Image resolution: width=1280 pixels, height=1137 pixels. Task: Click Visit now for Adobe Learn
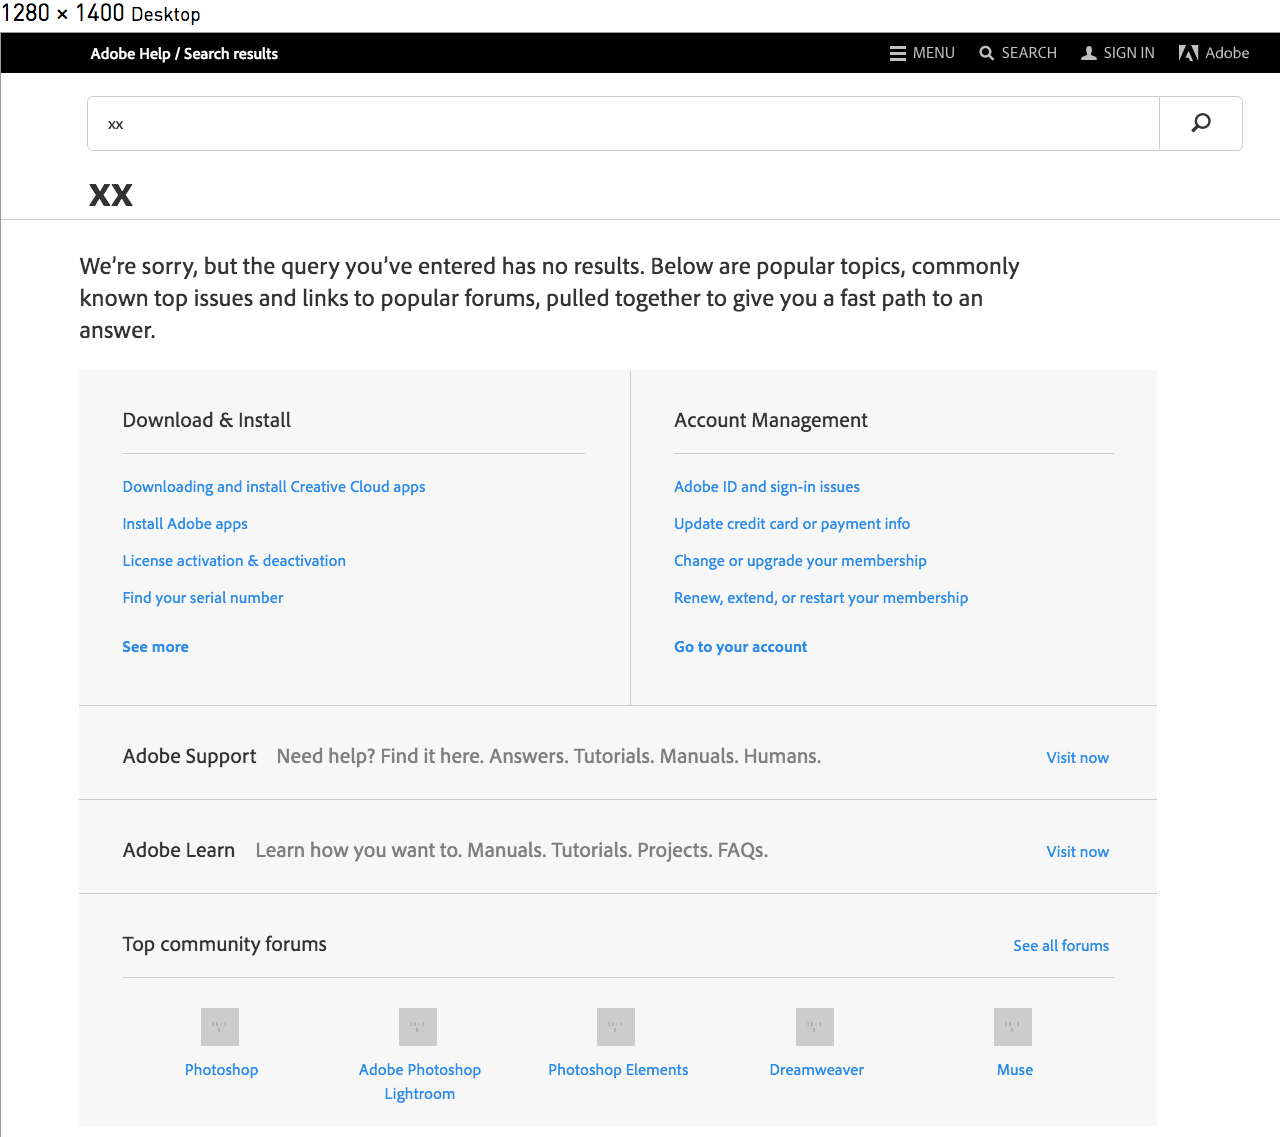click(1077, 852)
